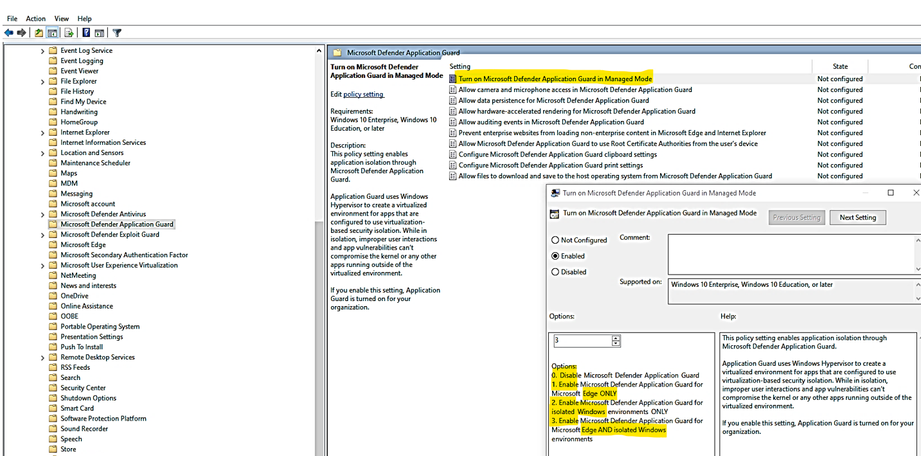
Task: Click the Next Setting button
Action: [x=858, y=217]
